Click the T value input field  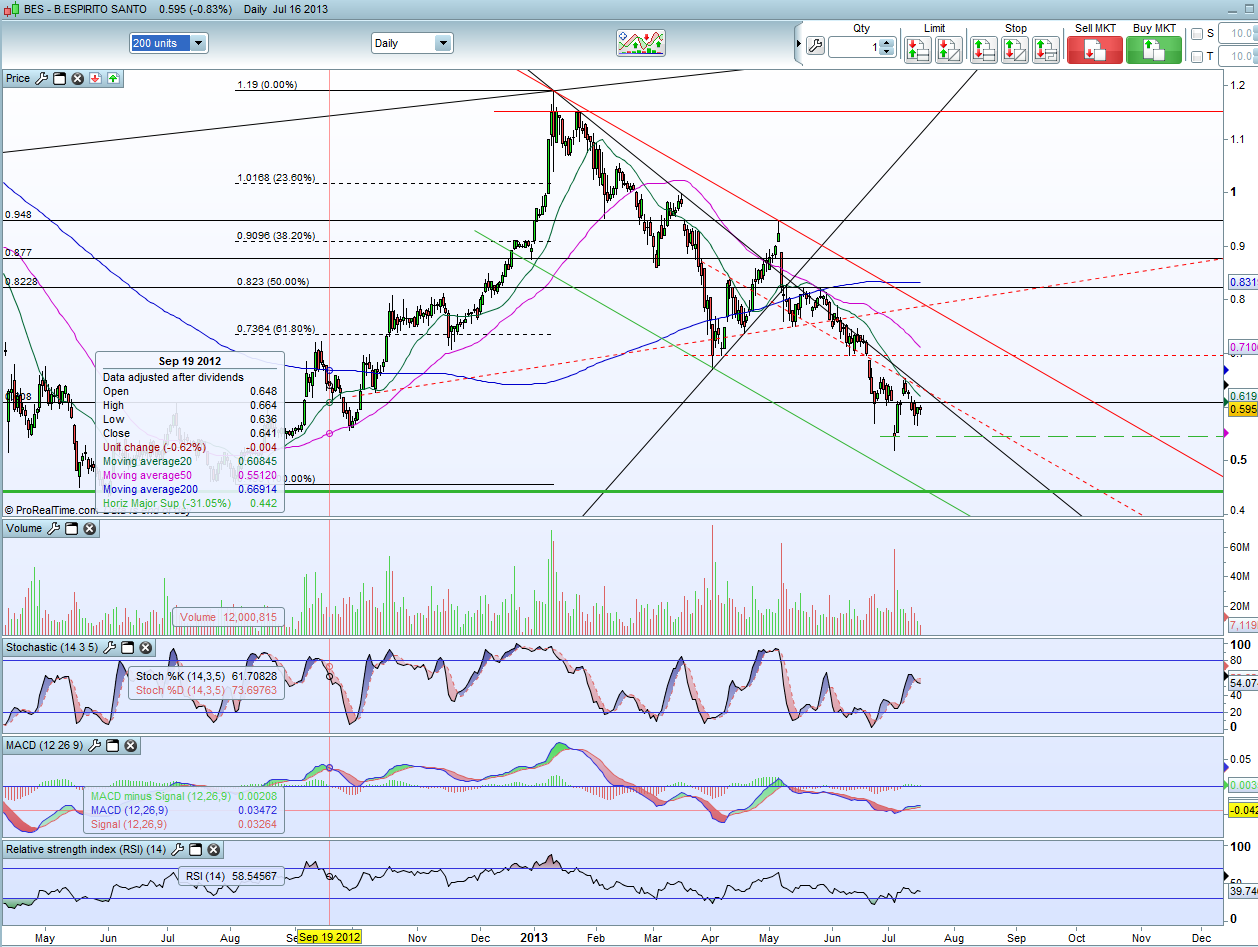point(1238,57)
